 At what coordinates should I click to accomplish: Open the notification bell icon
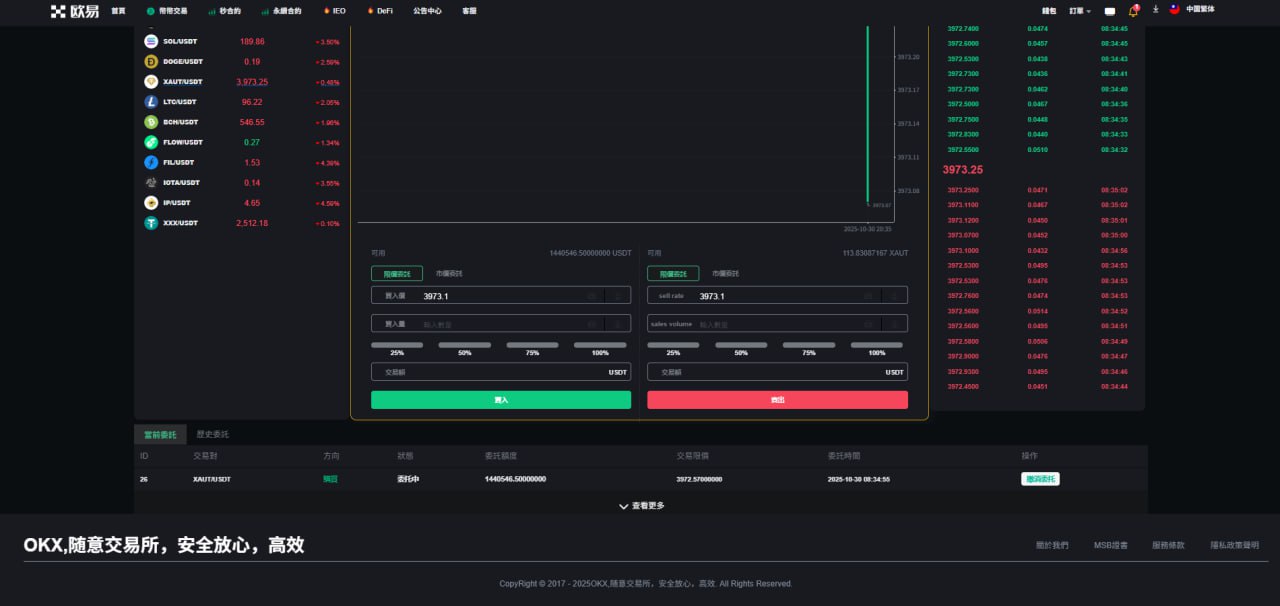coord(1133,11)
